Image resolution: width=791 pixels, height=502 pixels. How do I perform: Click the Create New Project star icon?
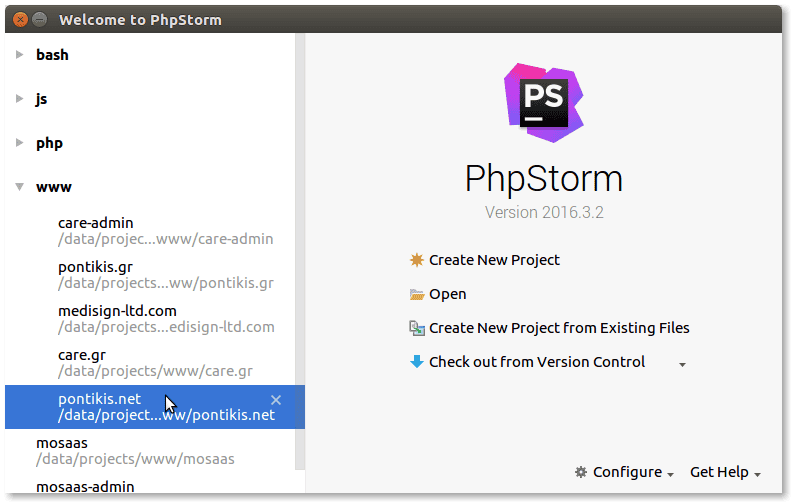[x=417, y=260]
